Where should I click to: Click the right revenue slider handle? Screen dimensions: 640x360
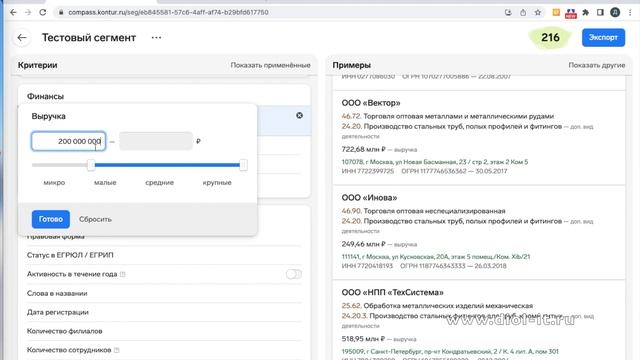point(243,165)
